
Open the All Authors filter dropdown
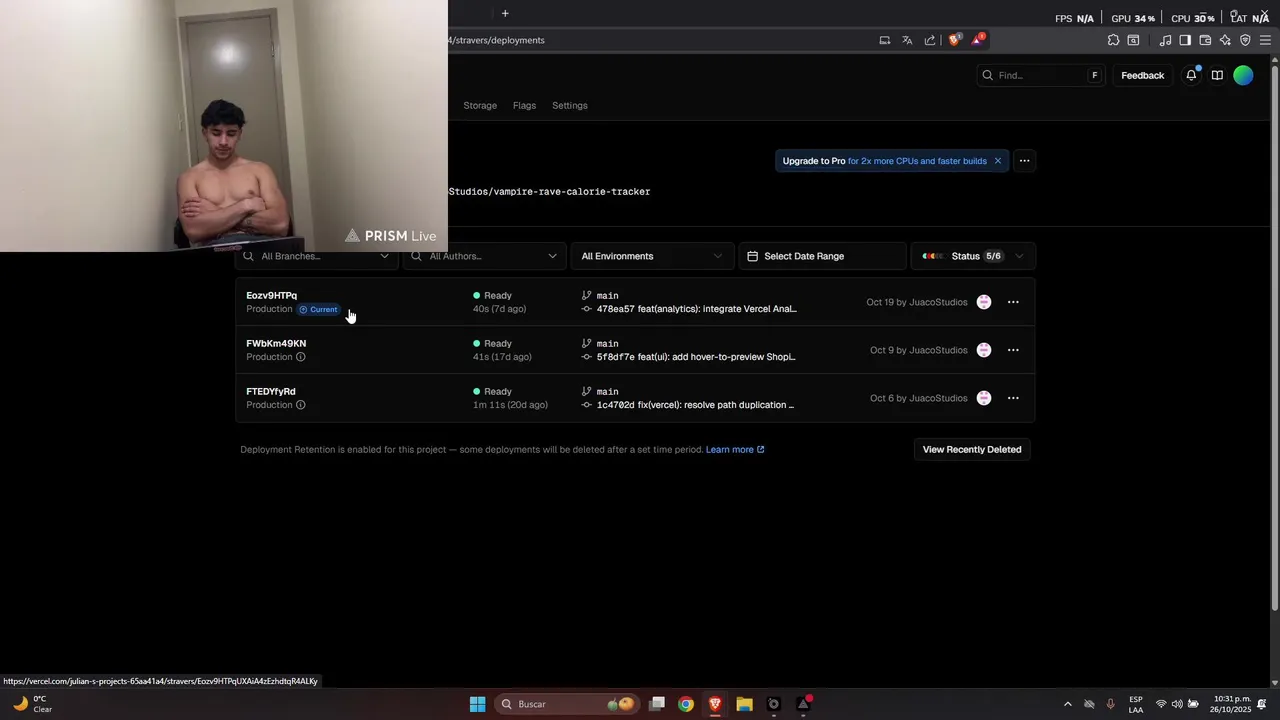(485, 256)
